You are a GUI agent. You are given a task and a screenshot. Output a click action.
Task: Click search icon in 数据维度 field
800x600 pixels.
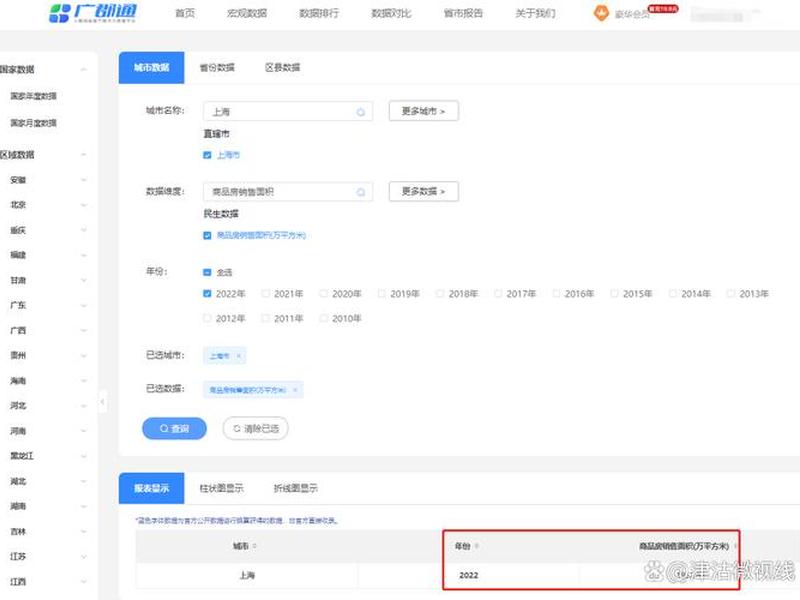(x=361, y=192)
